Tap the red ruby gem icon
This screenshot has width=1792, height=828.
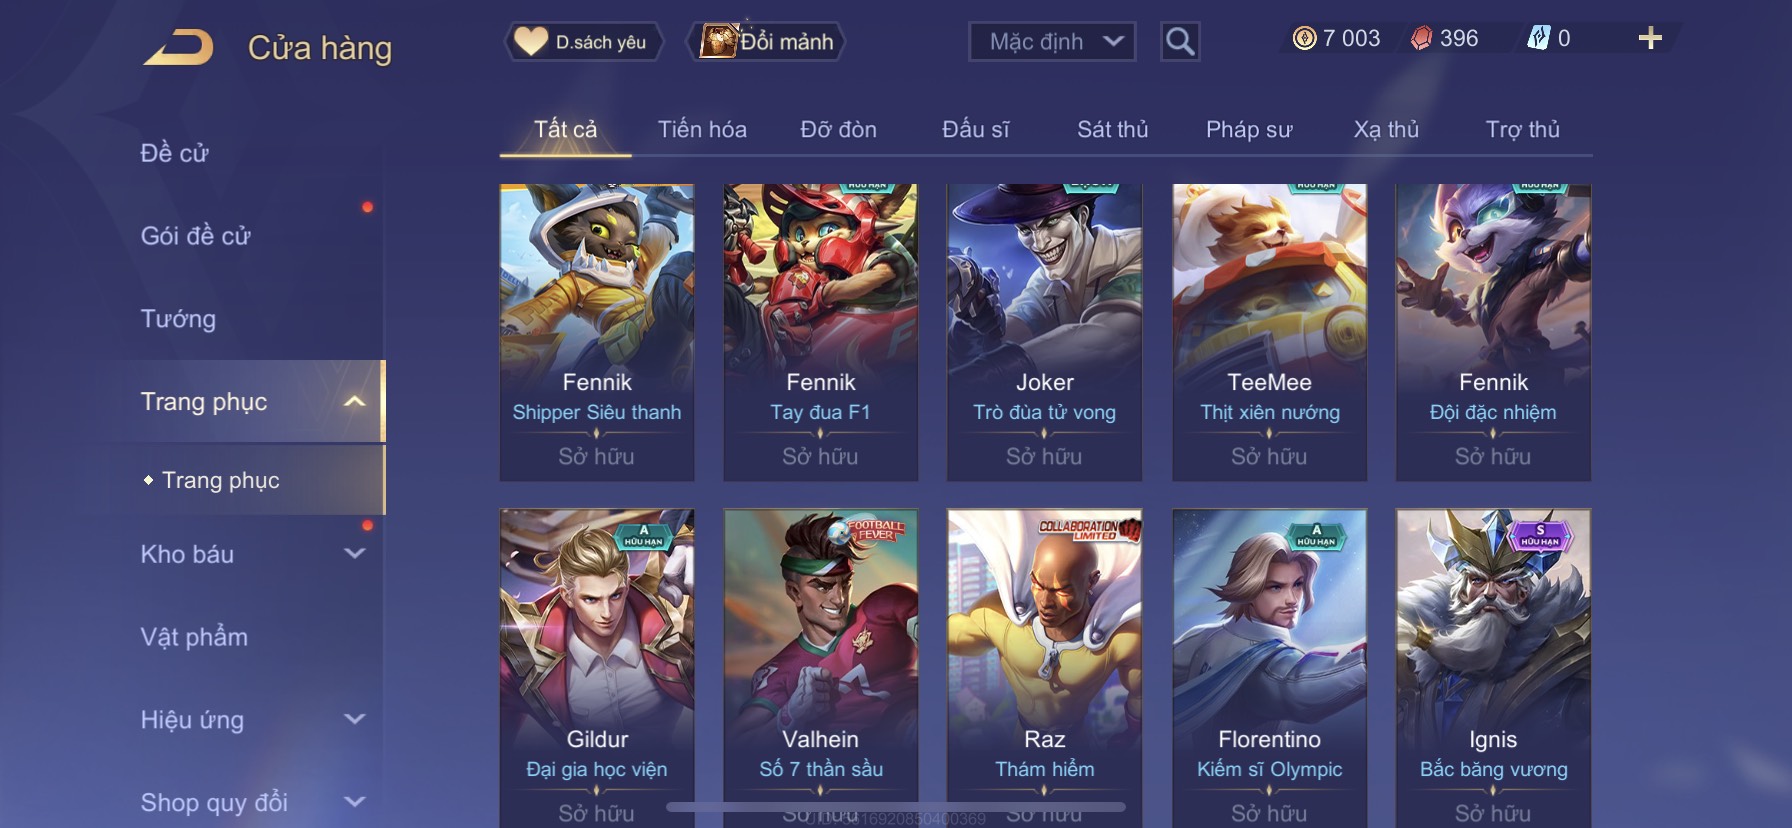pos(1421,38)
